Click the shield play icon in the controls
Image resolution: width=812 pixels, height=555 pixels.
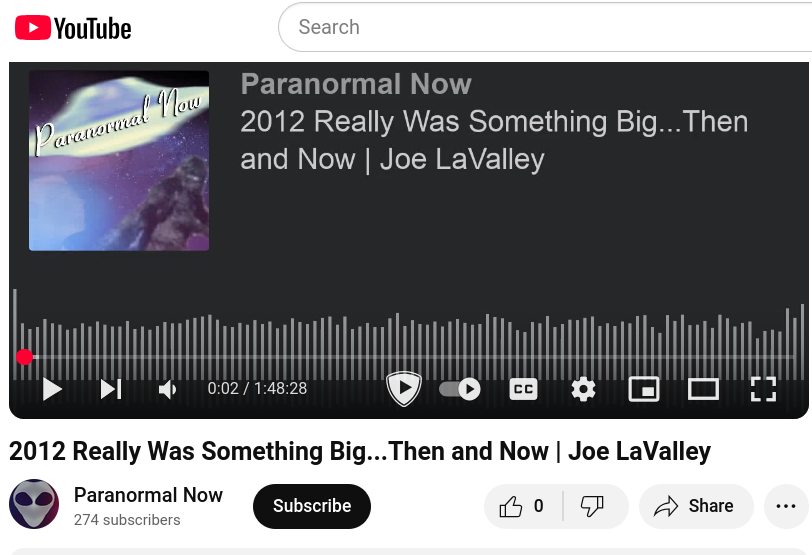click(x=404, y=388)
